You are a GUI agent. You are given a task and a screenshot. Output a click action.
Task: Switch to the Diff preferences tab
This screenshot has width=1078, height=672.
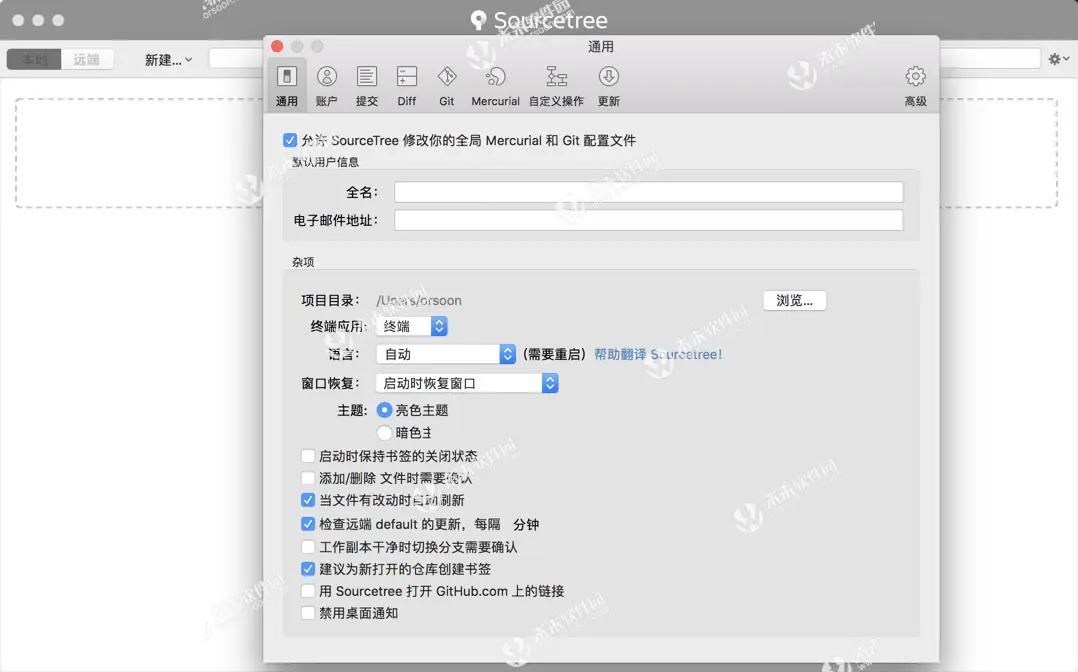[406, 86]
